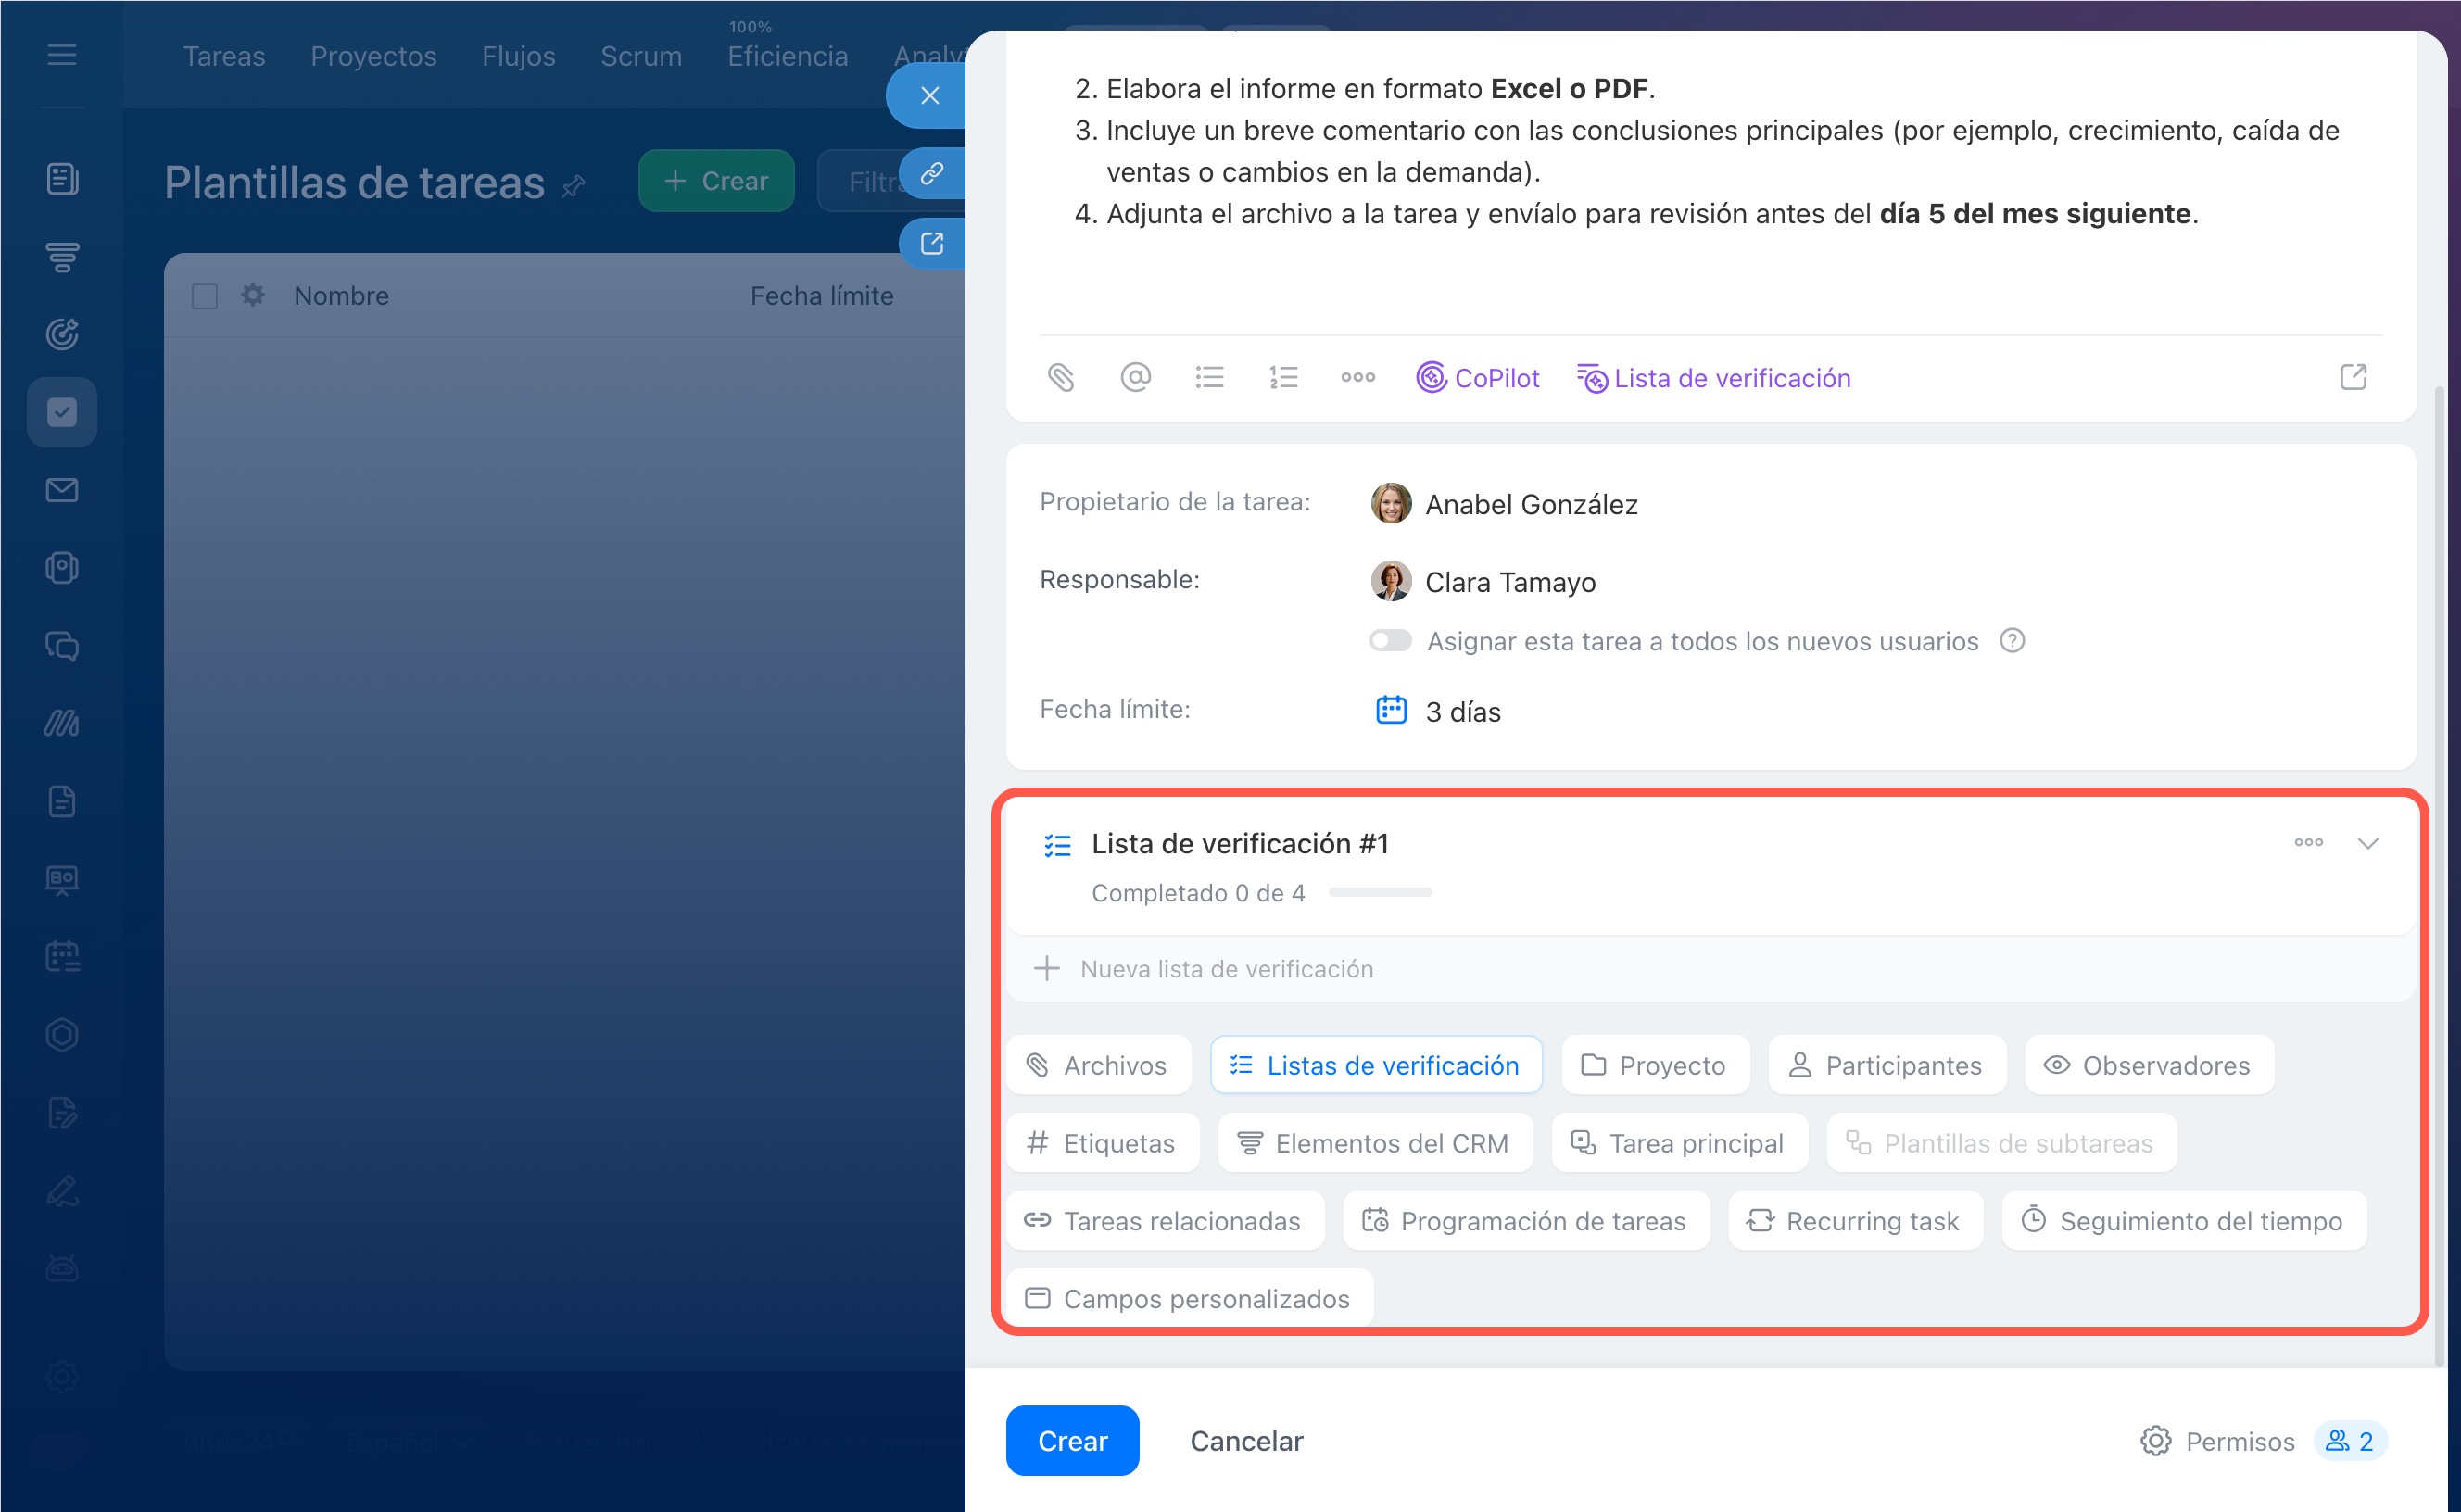Insert a bulleted list in the editor
Screen dimensions: 2461x1512
coord(1209,378)
